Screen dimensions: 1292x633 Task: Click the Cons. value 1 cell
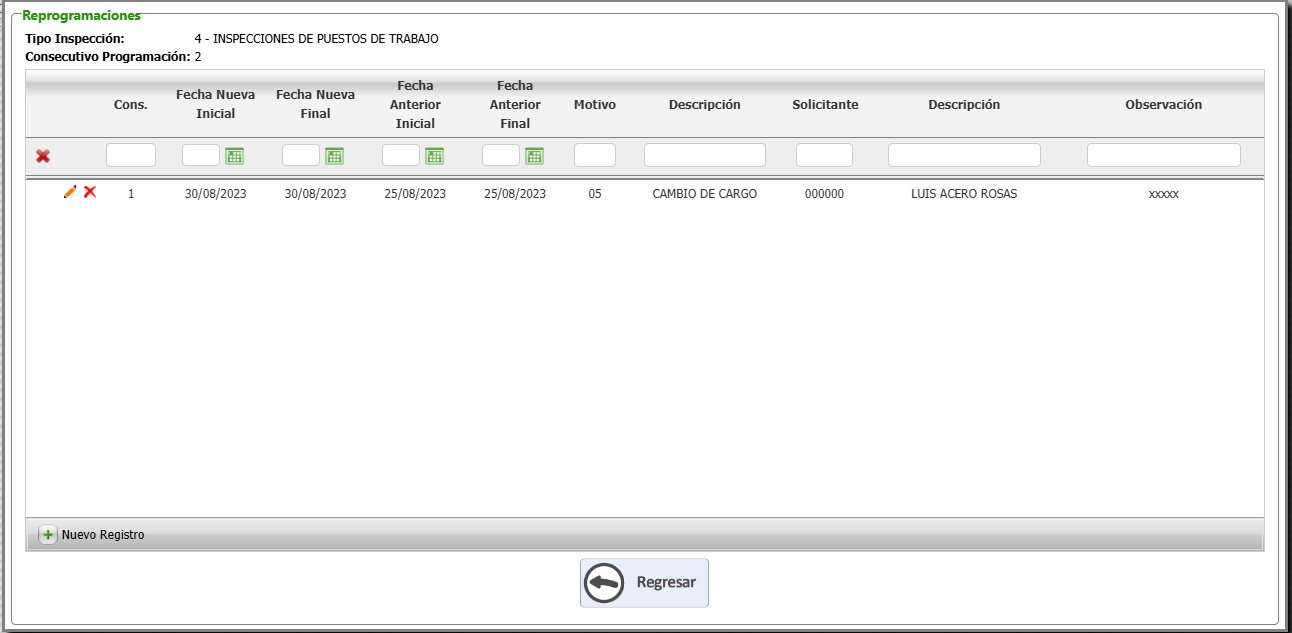[131, 194]
